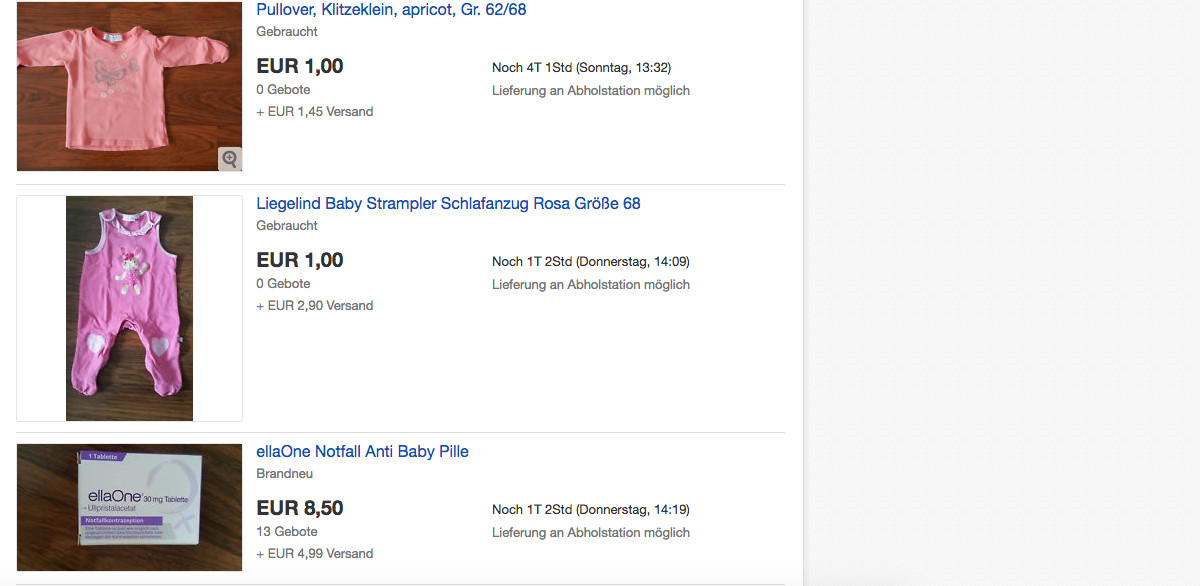1200x586 pixels.
Task: Click the '+ EUR 4,99 Versand' shipping text
Action: (315, 554)
